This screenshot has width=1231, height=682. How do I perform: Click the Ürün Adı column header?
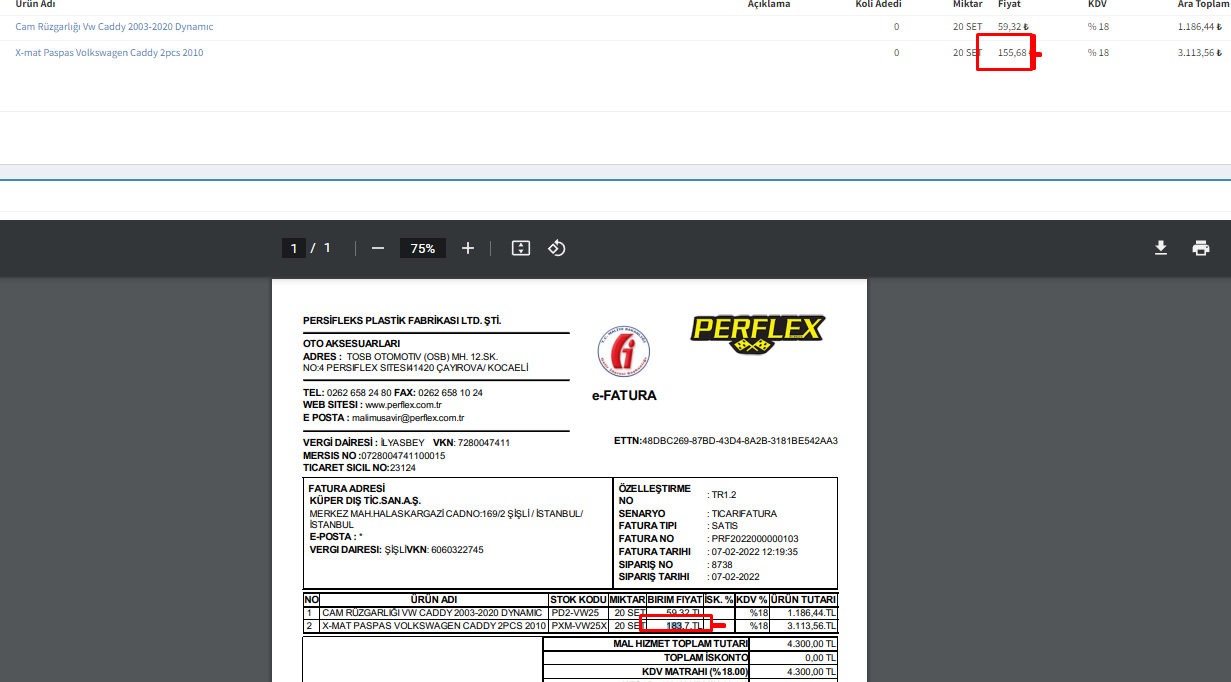[35, 5]
